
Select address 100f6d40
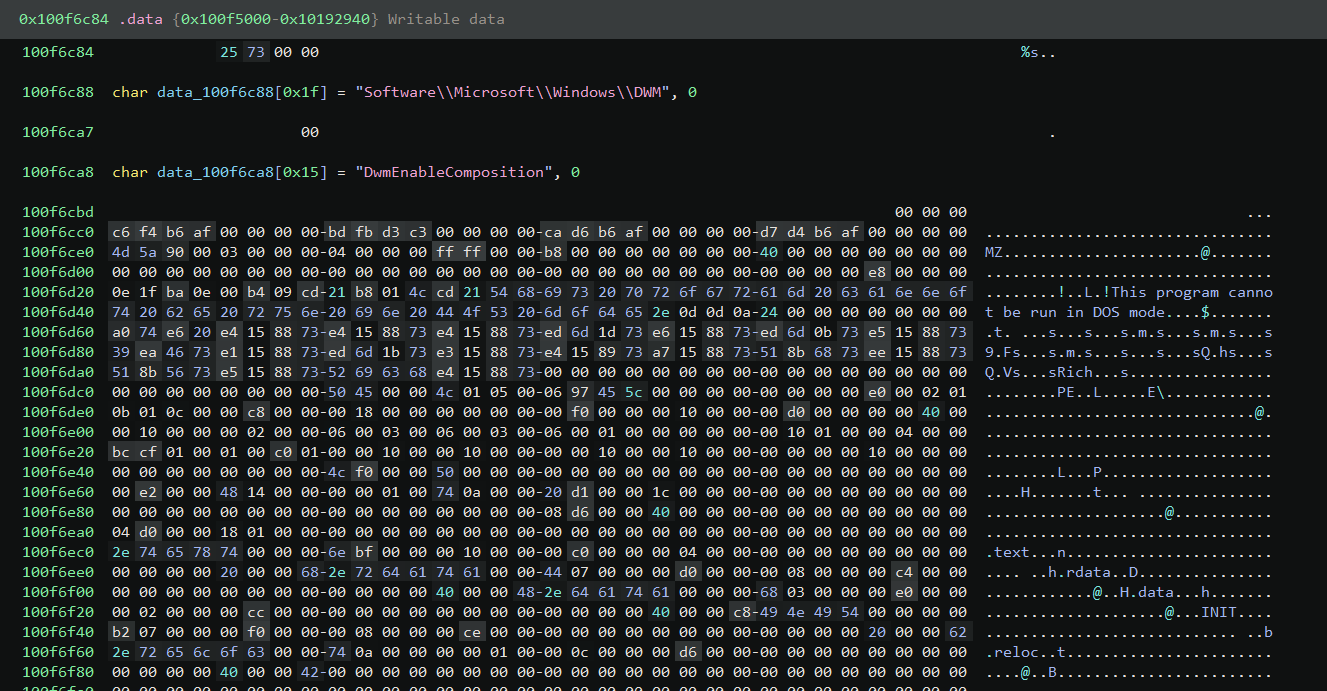coord(58,312)
